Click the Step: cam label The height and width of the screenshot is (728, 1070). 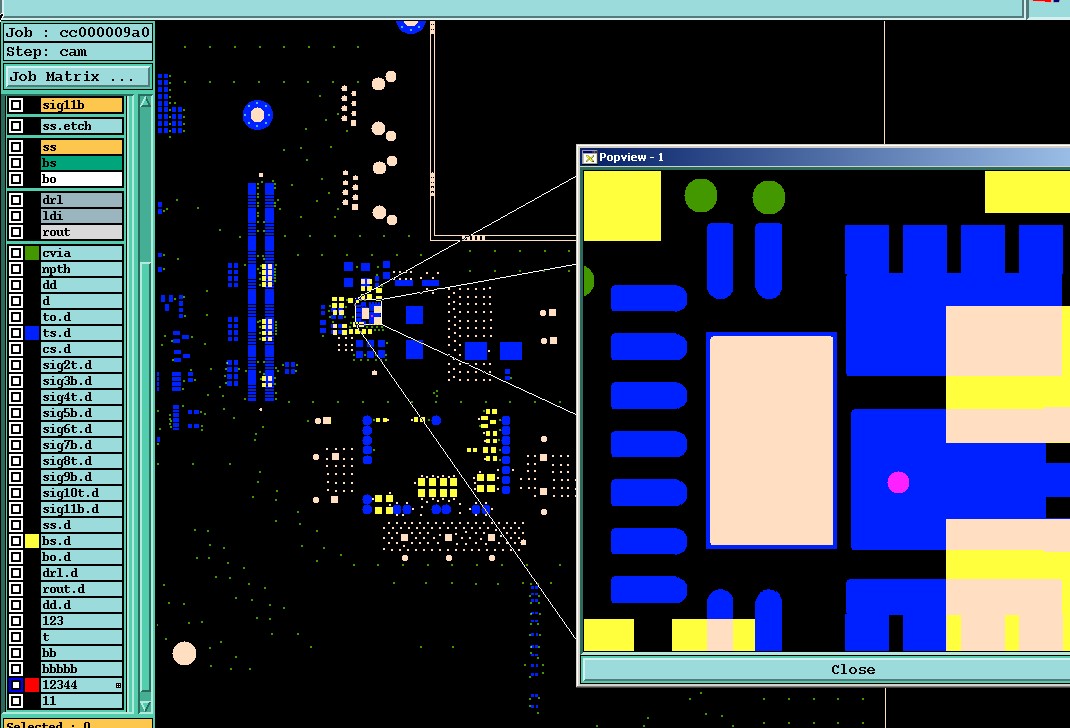click(78, 52)
